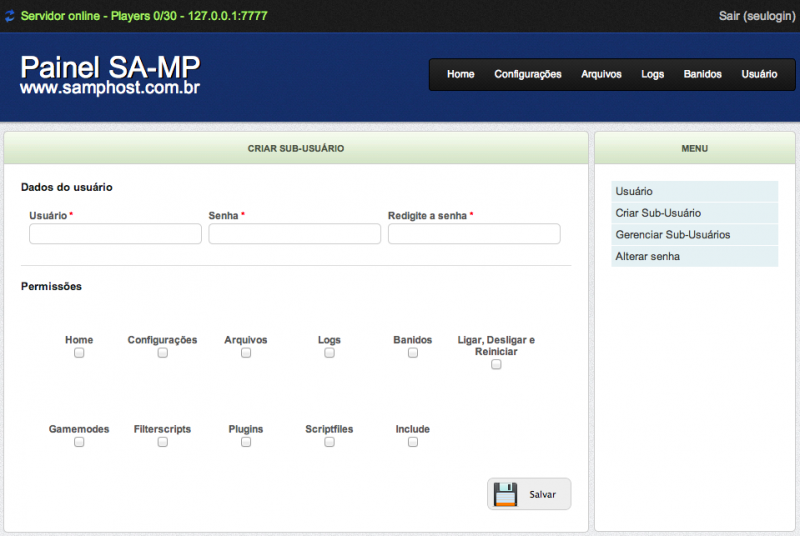Viewport: 800px width, 536px height.
Task: Enable the Gamemodes permission checkbox
Action: tap(79, 442)
